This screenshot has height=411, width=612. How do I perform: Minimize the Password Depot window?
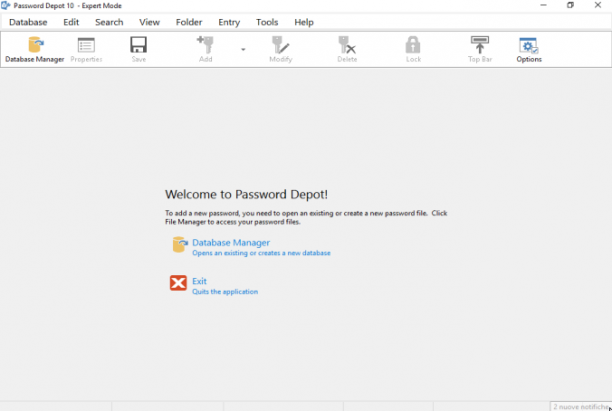click(543, 5)
